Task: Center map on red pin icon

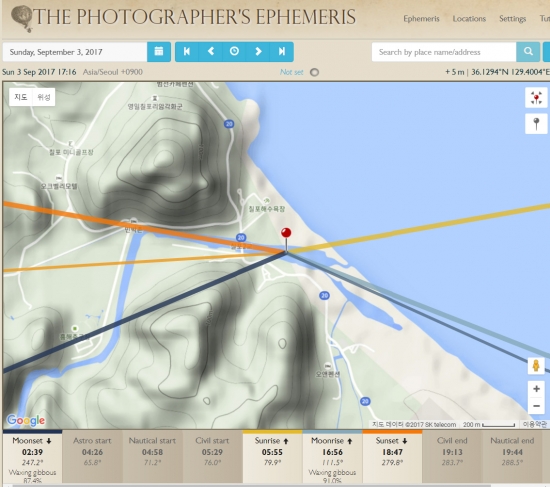Action: 536,98
